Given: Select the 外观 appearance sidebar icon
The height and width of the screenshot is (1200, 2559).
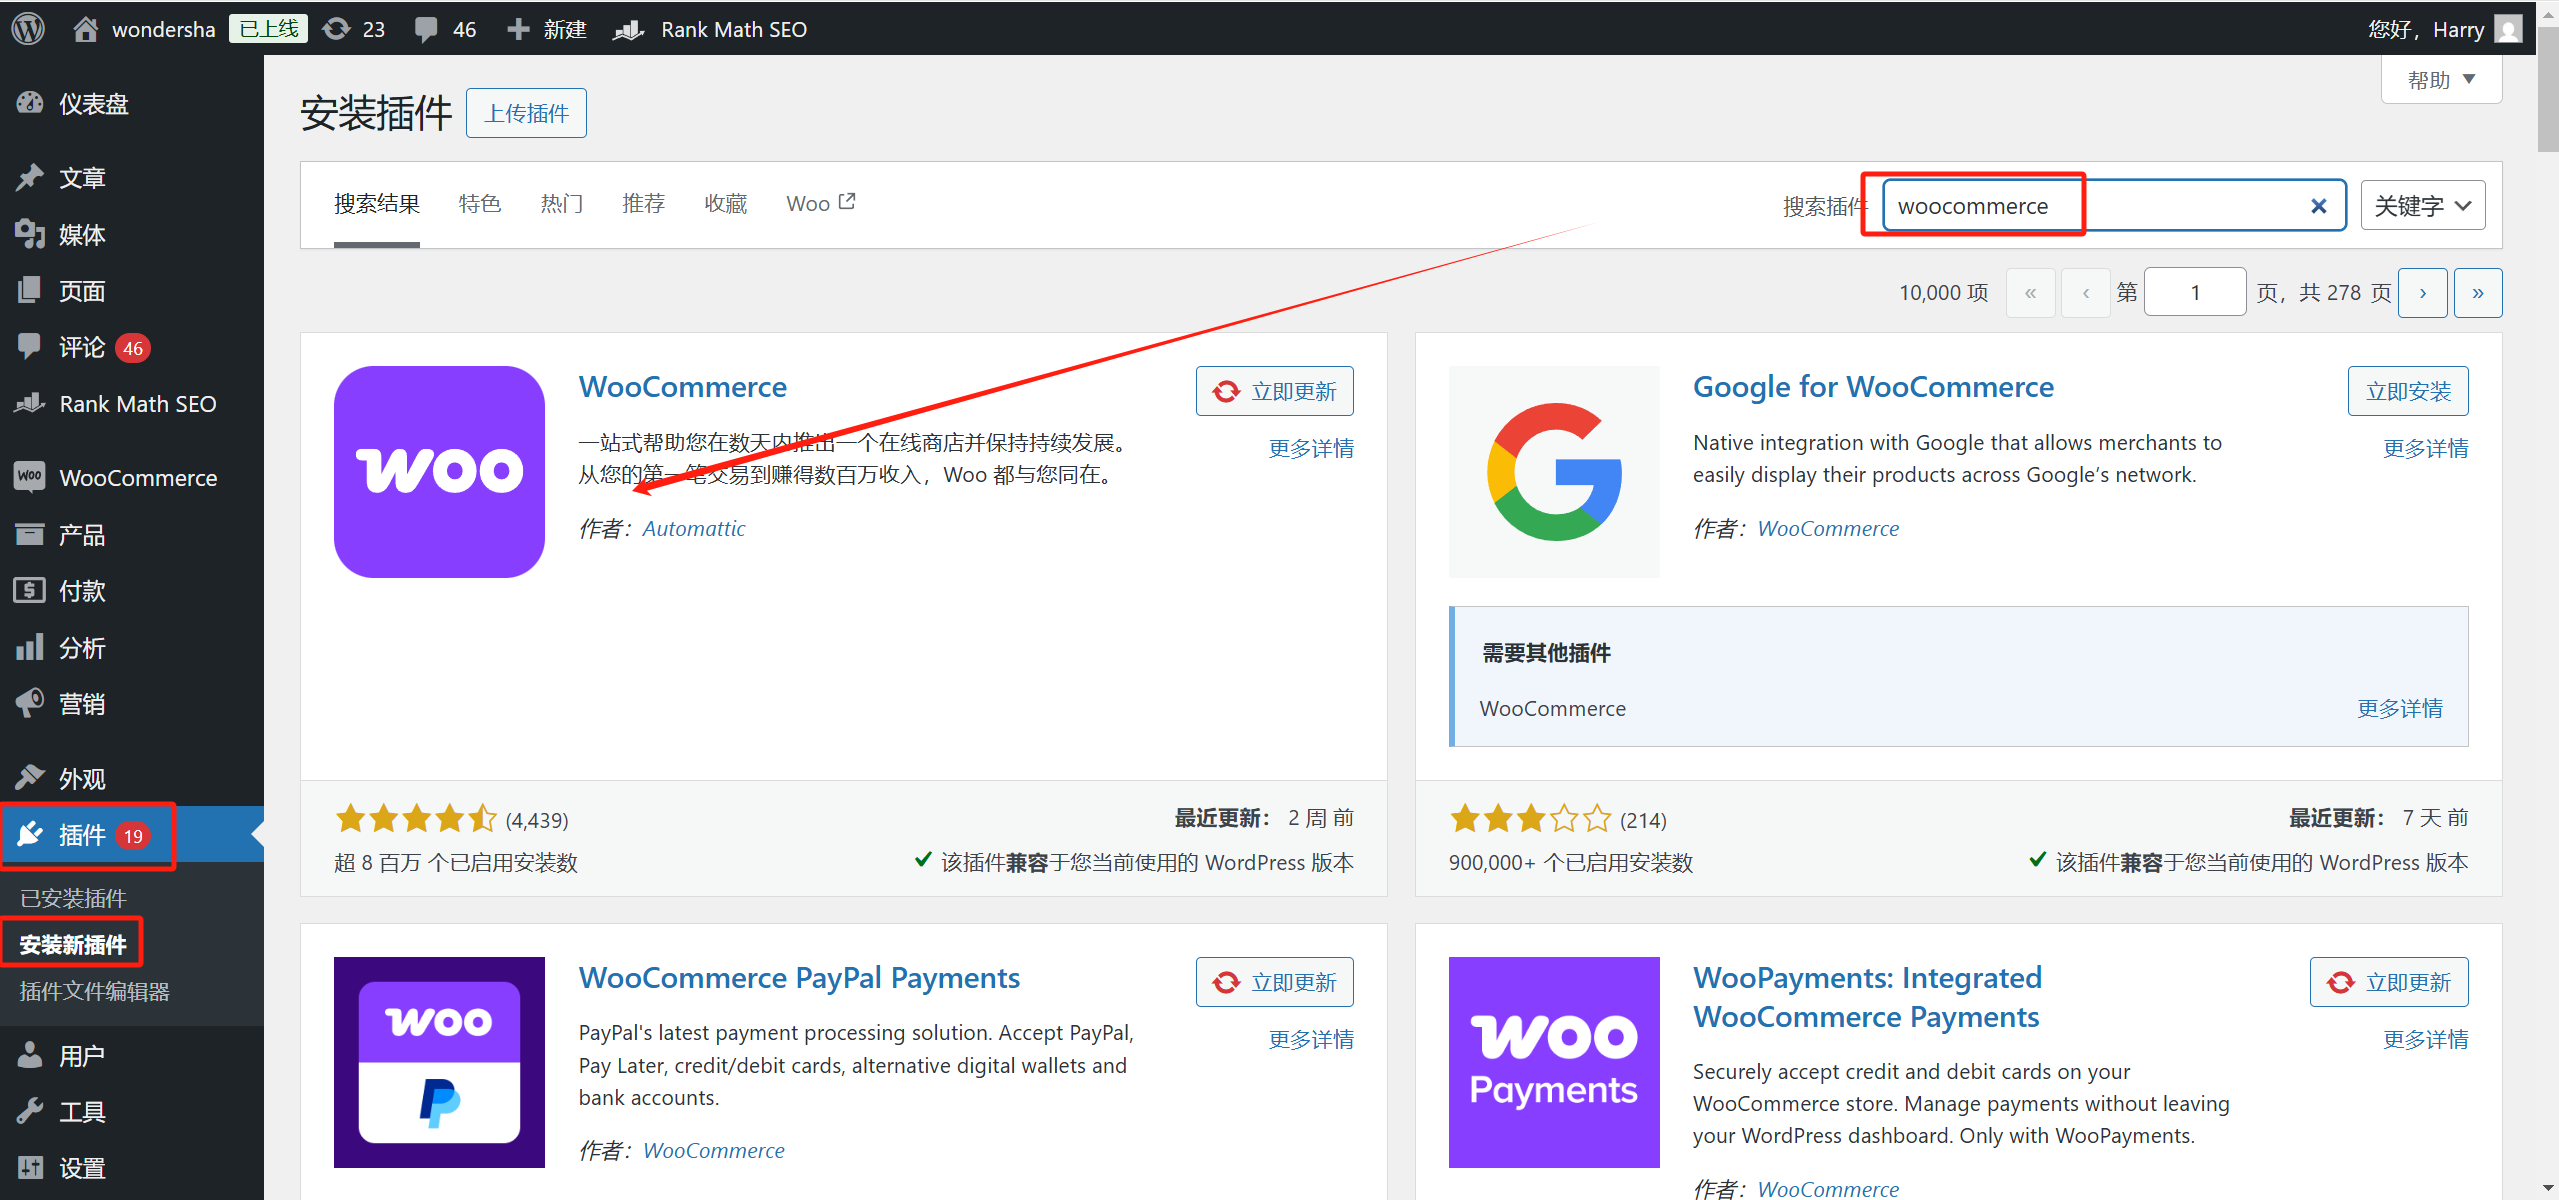Looking at the screenshot, I should coord(30,776).
